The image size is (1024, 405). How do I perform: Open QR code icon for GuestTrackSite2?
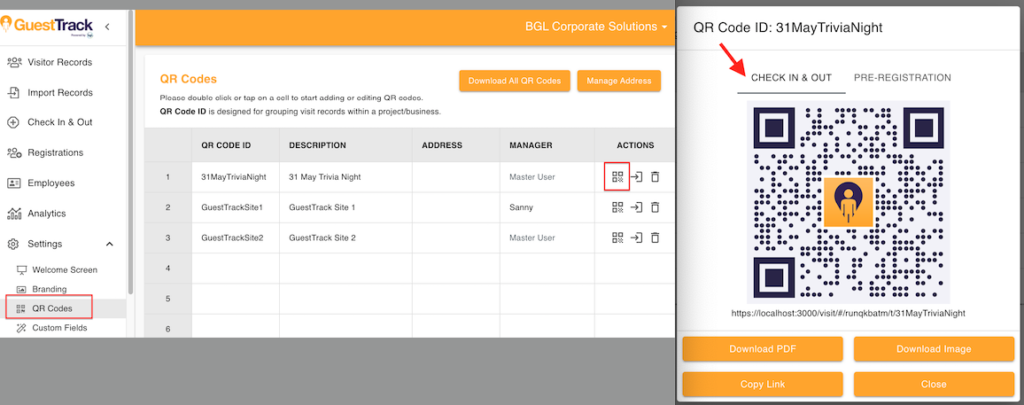click(617, 238)
